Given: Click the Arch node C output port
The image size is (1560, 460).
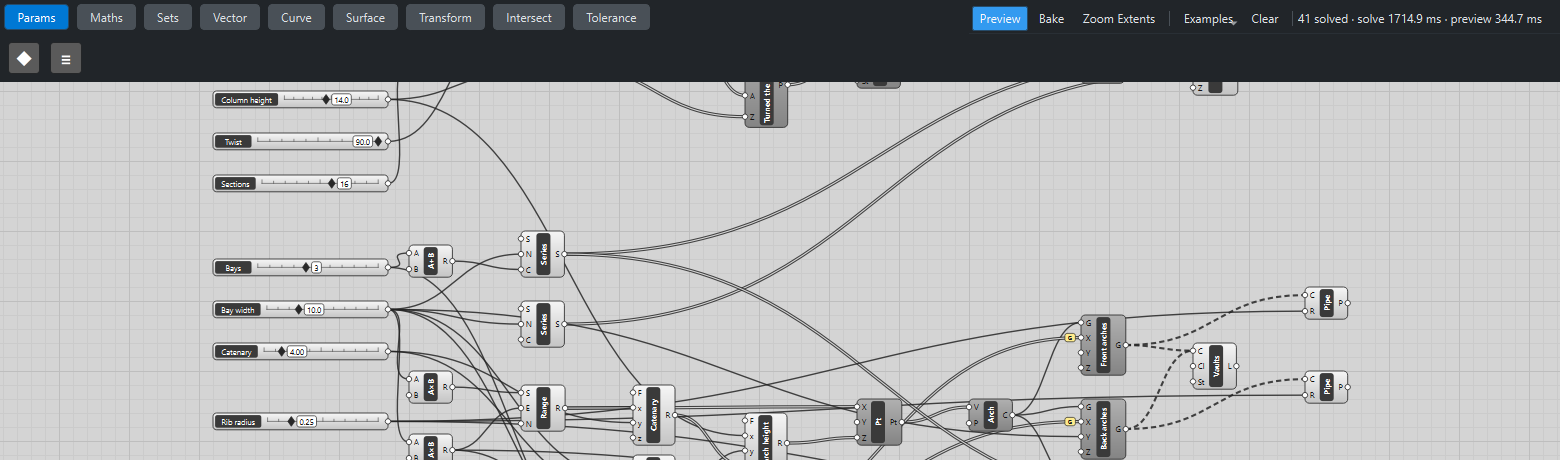Looking at the screenshot, I should 1012,414.
